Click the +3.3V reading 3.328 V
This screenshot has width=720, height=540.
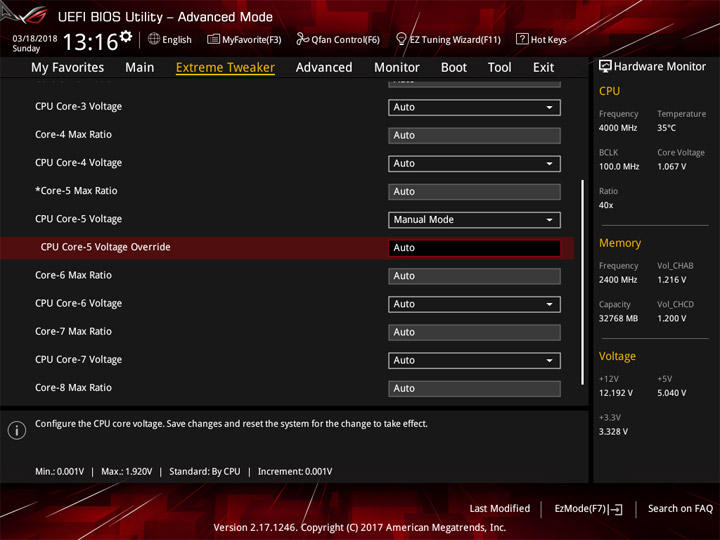[x=613, y=432]
